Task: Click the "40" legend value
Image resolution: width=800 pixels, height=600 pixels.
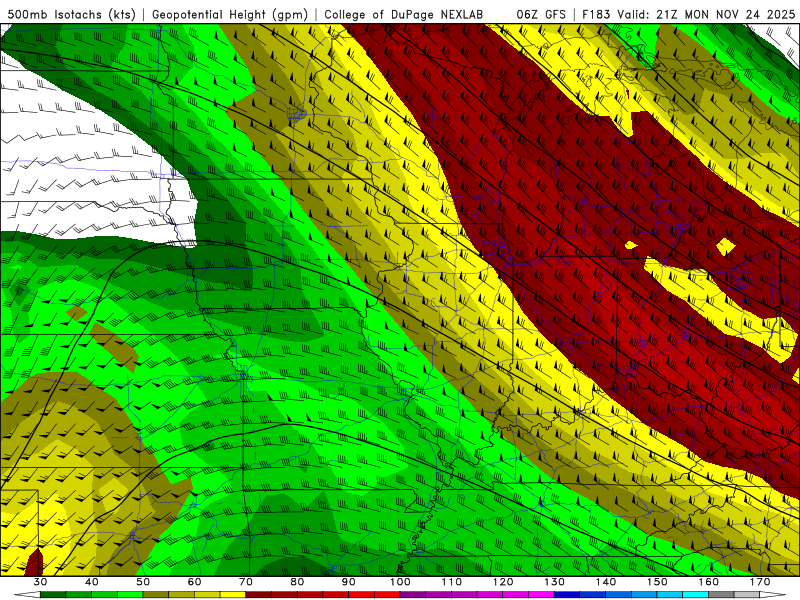Action: point(92,582)
